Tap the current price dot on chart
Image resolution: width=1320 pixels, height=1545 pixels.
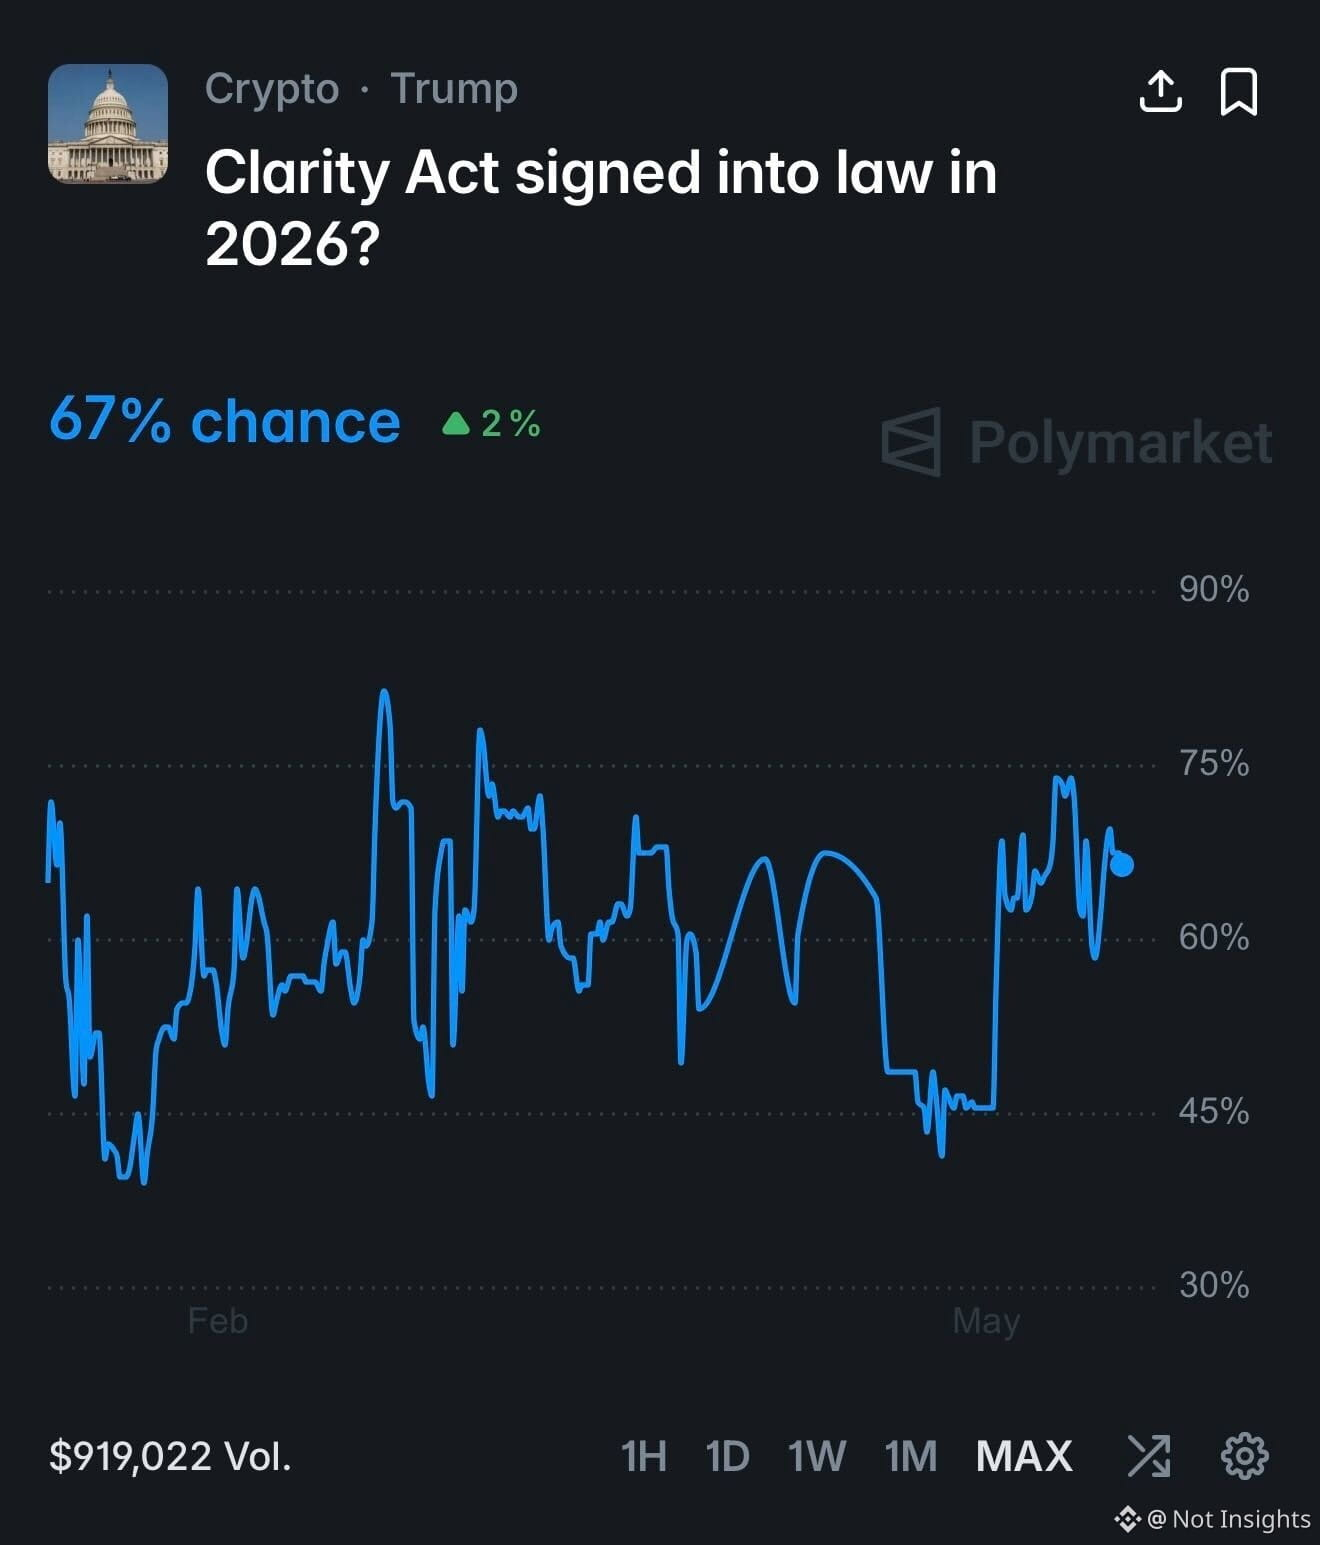click(x=1122, y=865)
